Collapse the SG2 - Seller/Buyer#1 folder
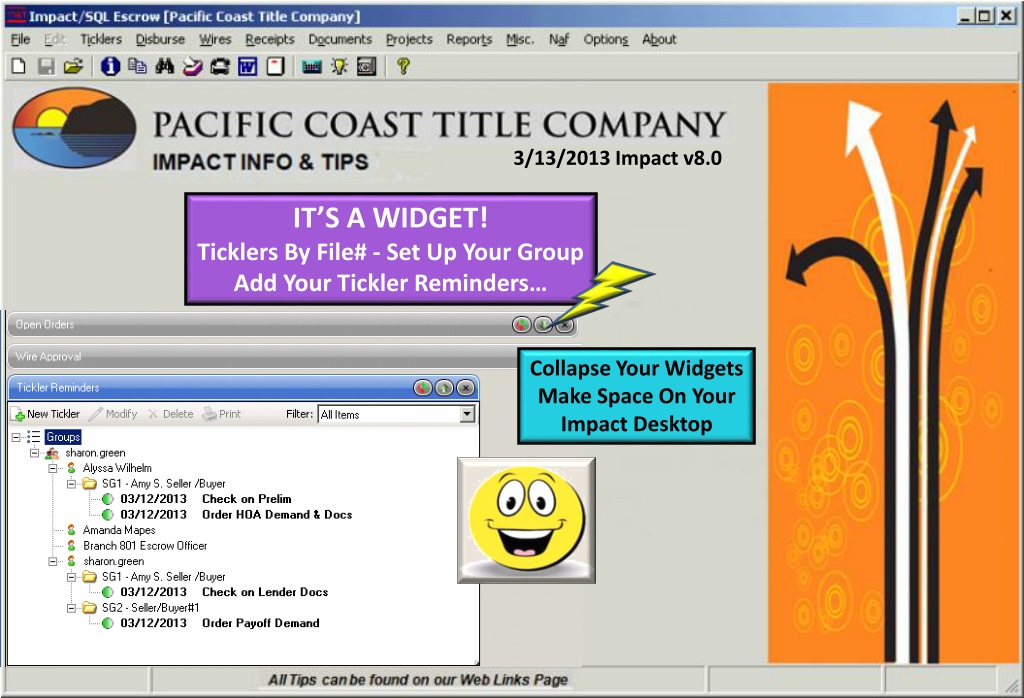This screenshot has height=698, width=1024. 71,608
